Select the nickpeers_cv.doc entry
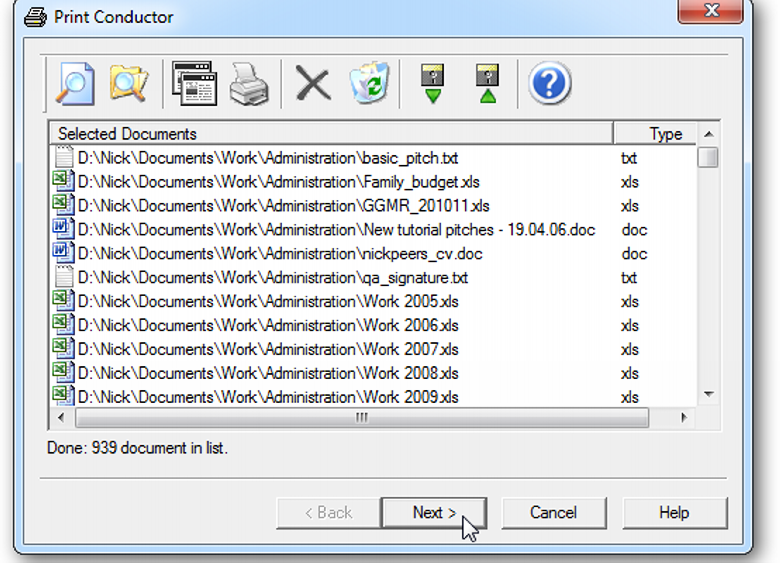 (x=280, y=254)
